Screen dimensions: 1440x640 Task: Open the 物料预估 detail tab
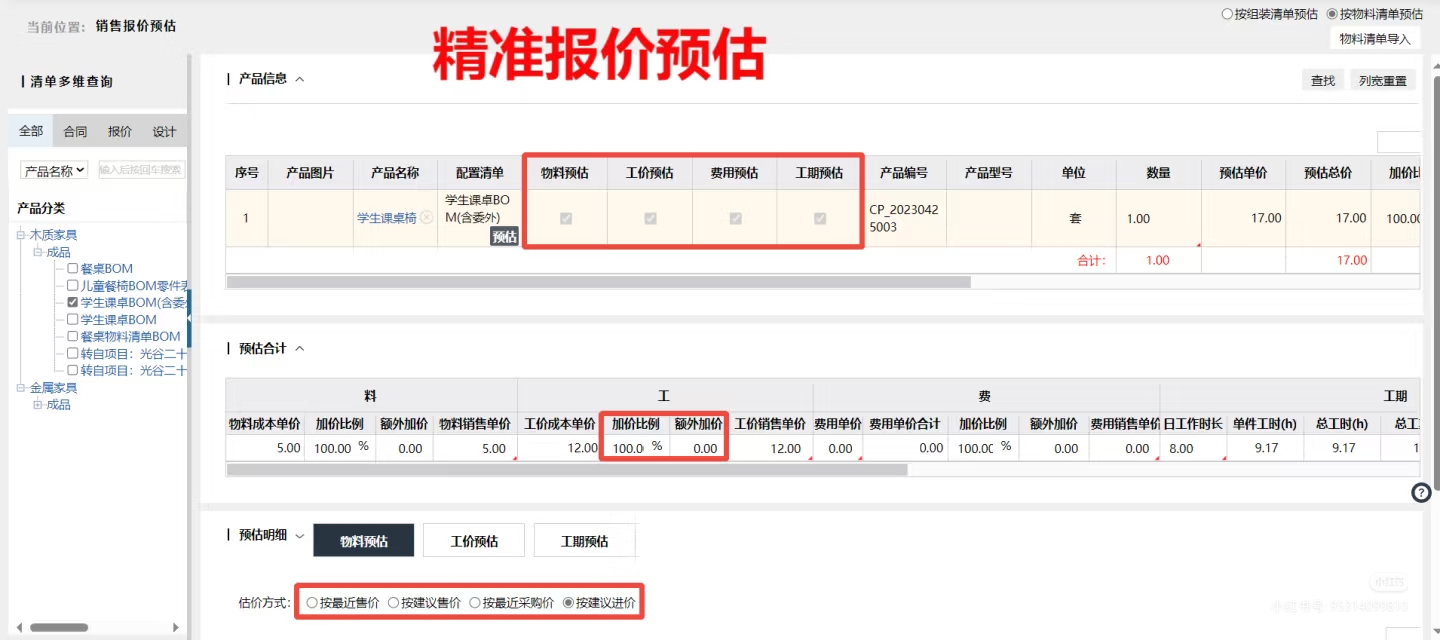[364, 541]
